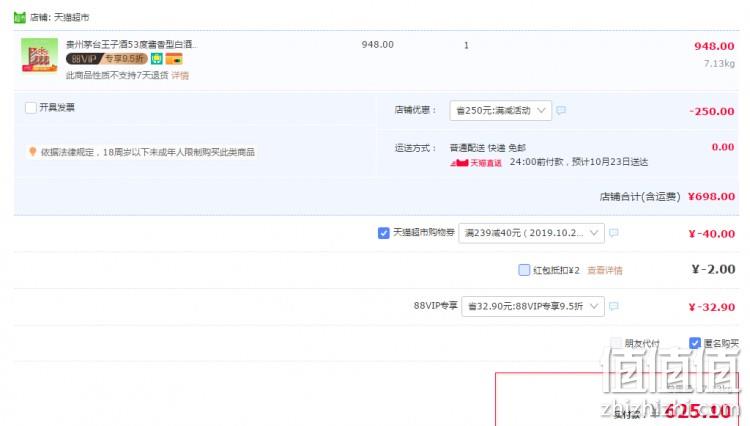Click the ¥-32.90 VIP discount amount
The width and height of the screenshot is (750, 426).
[712, 307]
